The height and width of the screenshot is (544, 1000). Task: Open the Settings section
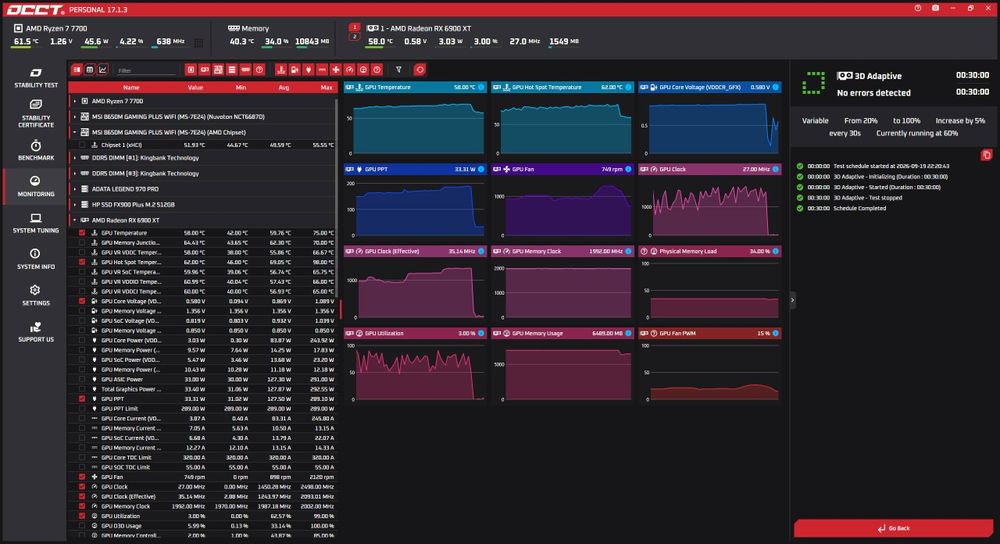pyautogui.click(x=36, y=295)
